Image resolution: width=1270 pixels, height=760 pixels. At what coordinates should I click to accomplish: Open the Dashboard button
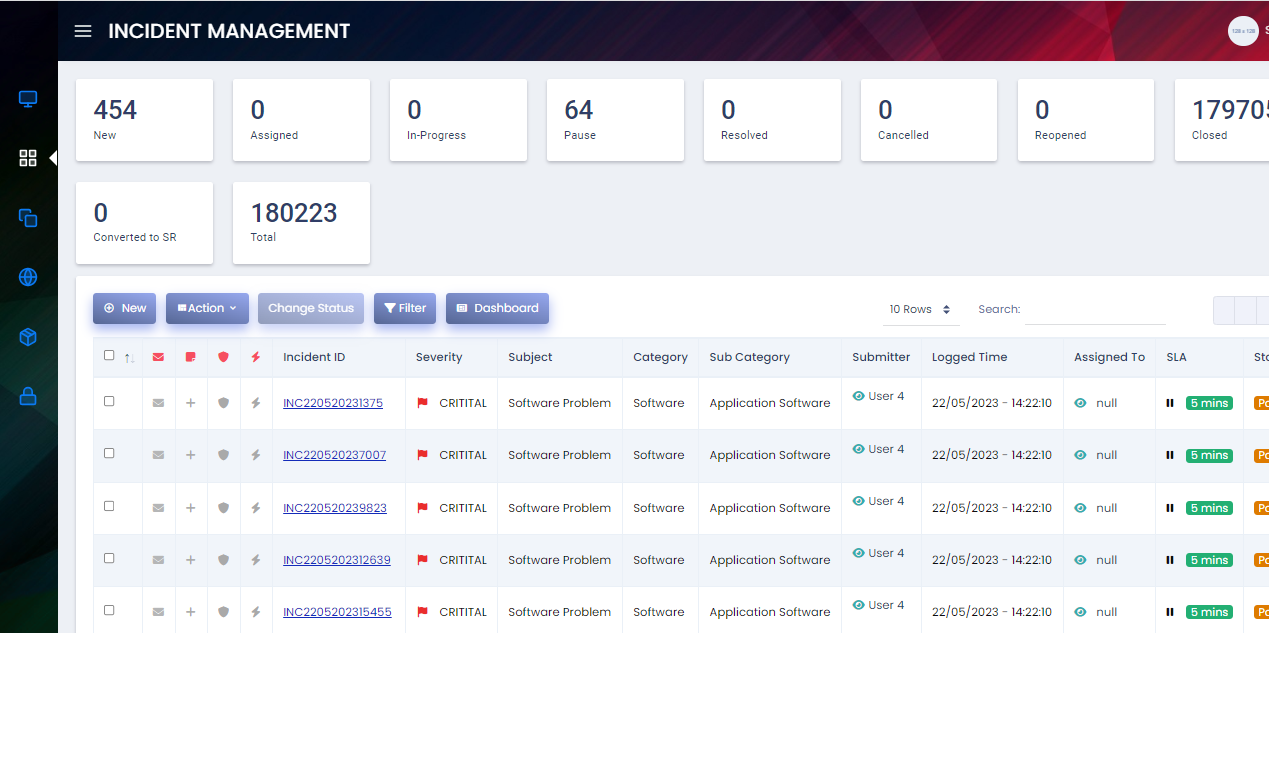click(x=497, y=308)
